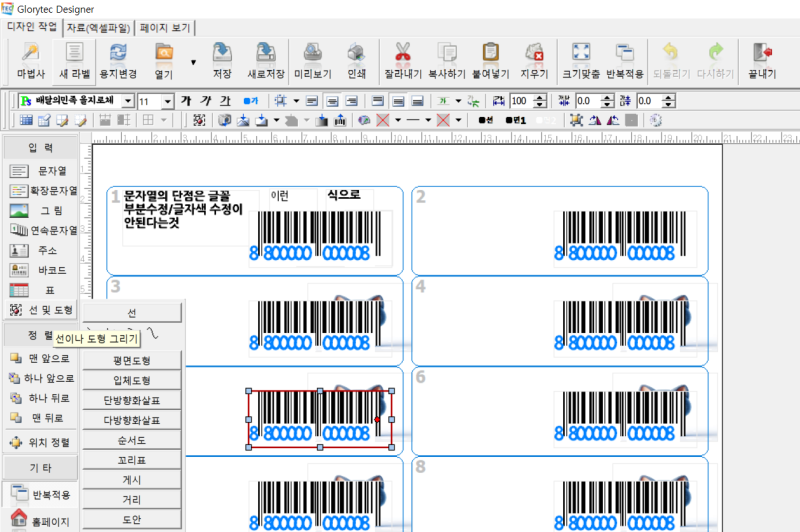Click the 잘라내기 (Cut) scissors icon
This screenshot has width=800, height=532.
[x=403, y=61]
